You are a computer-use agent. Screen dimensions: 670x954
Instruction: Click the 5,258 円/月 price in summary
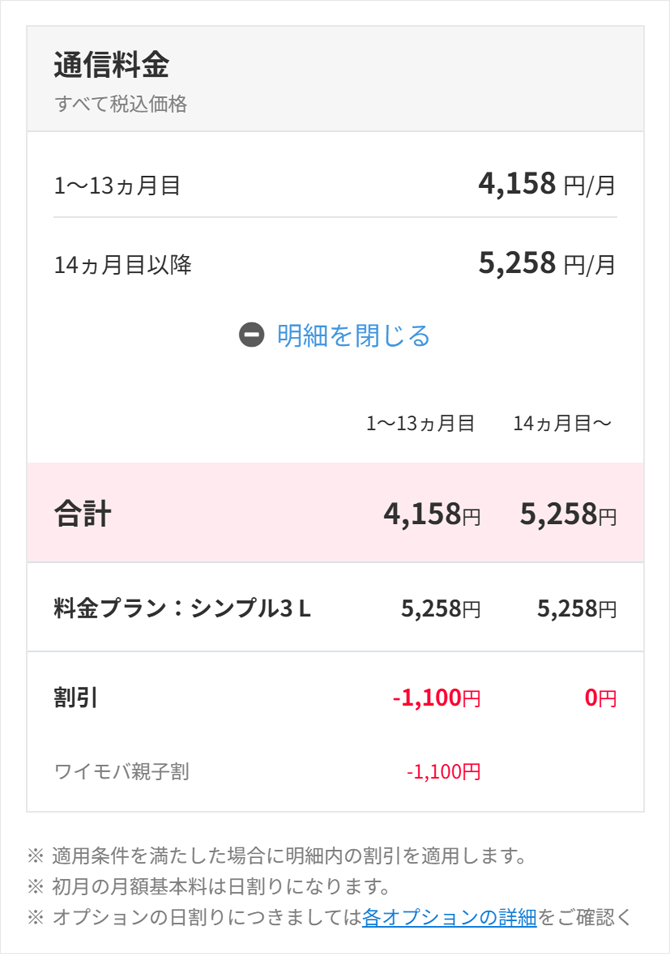tap(547, 264)
